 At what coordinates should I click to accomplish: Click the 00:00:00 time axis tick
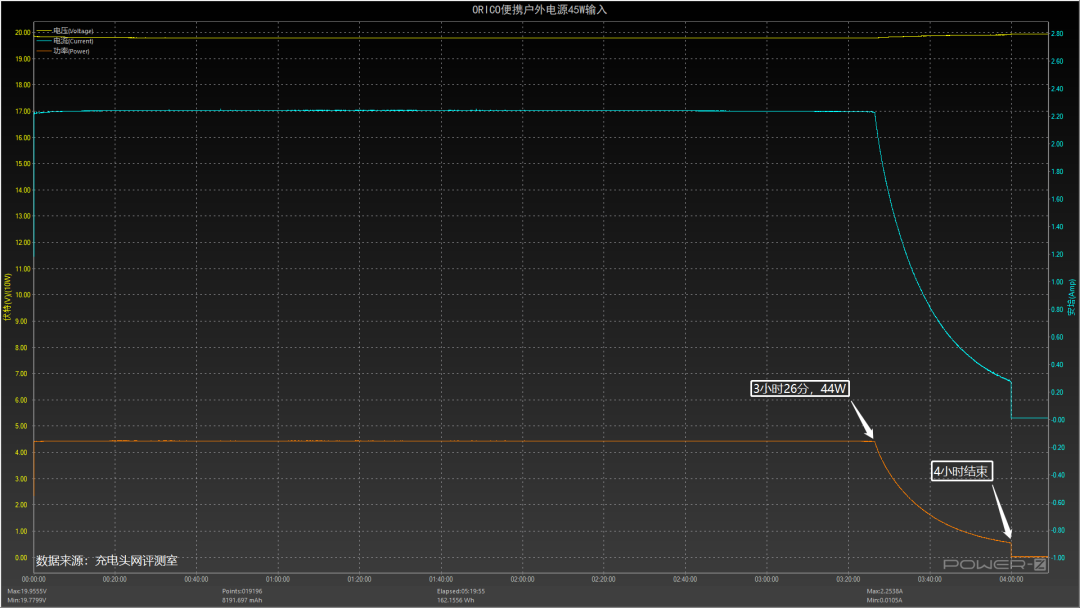34,579
